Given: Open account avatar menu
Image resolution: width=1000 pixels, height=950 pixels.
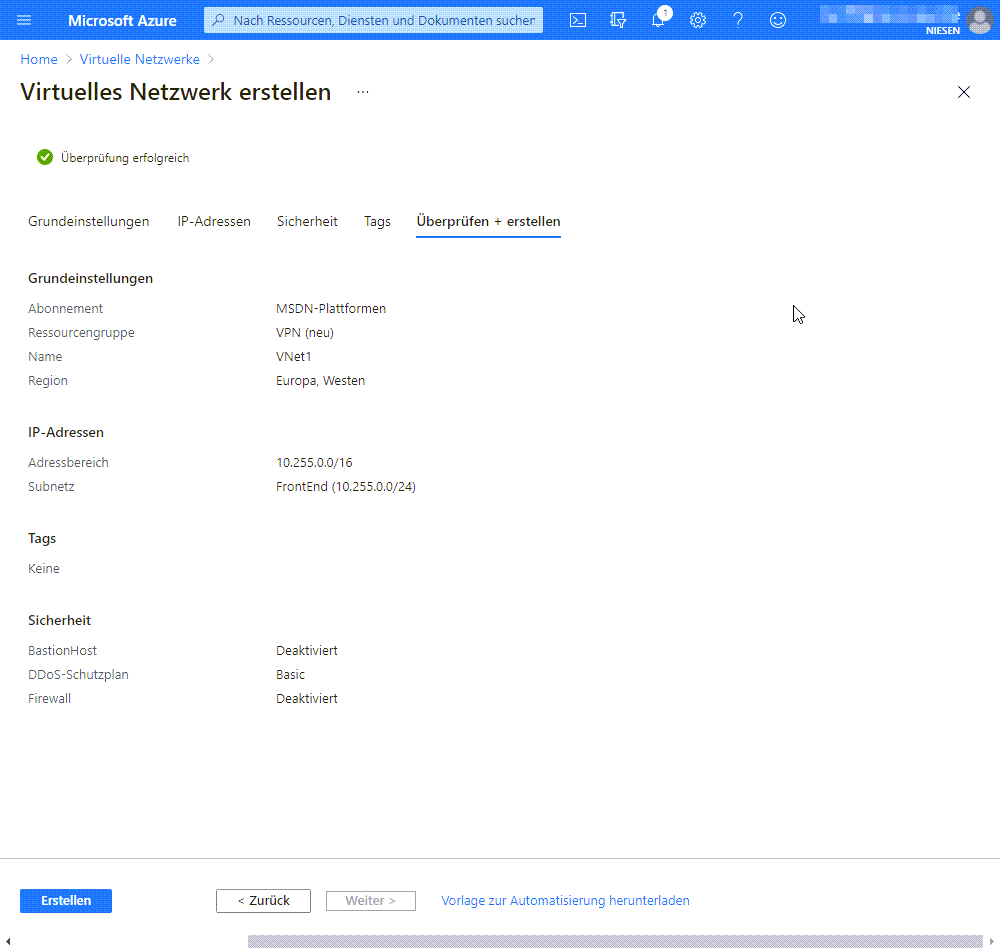Looking at the screenshot, I should [x=980, y=20].
